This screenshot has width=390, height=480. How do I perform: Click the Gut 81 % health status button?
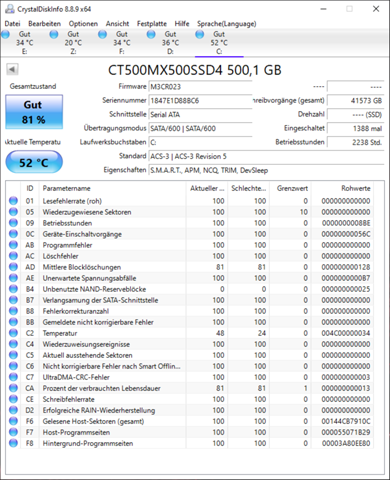(34, 112)
